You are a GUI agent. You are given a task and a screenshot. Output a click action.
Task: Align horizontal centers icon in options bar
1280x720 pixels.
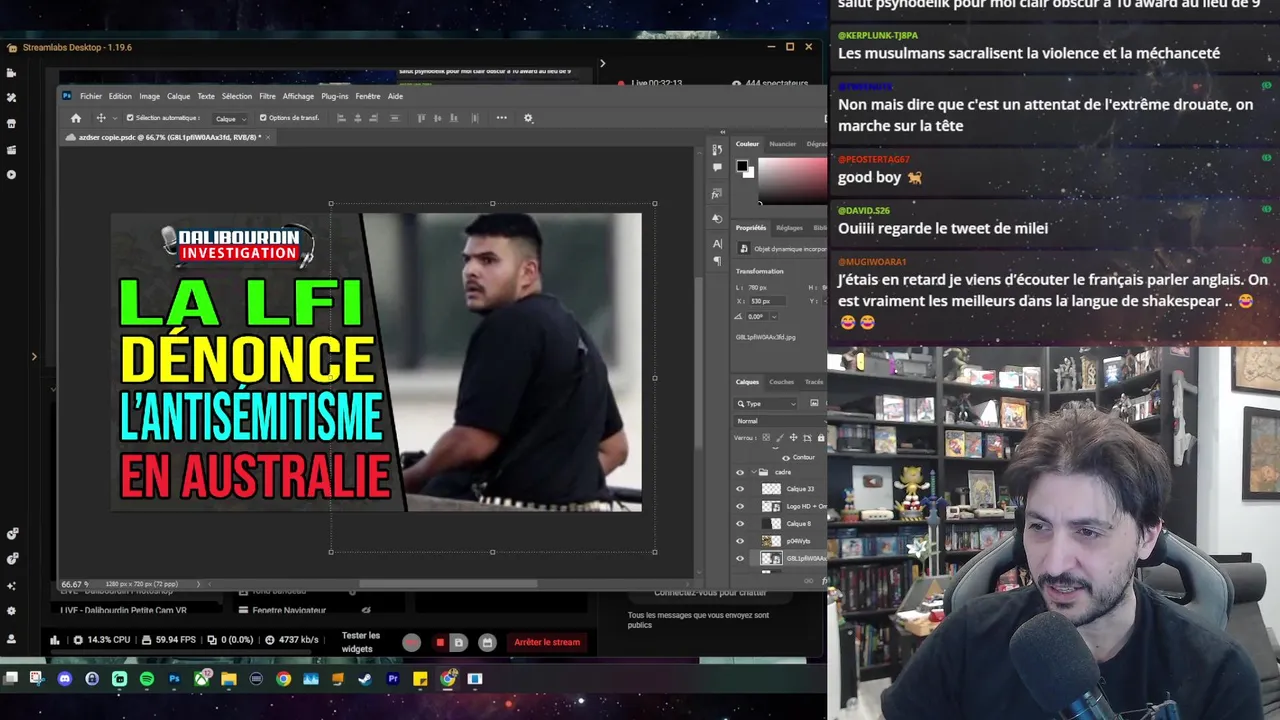pyautogui.click(x=358, y=118)
